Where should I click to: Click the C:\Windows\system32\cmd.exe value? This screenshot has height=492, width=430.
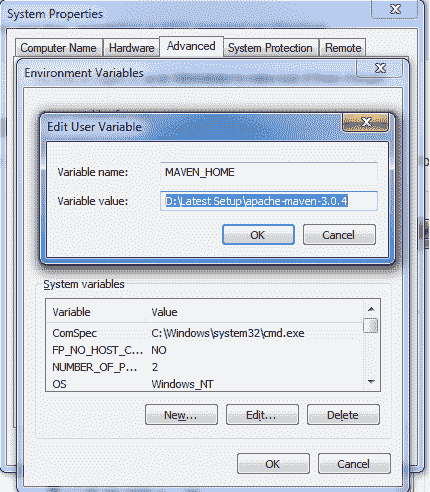click(x=228, y=333)
